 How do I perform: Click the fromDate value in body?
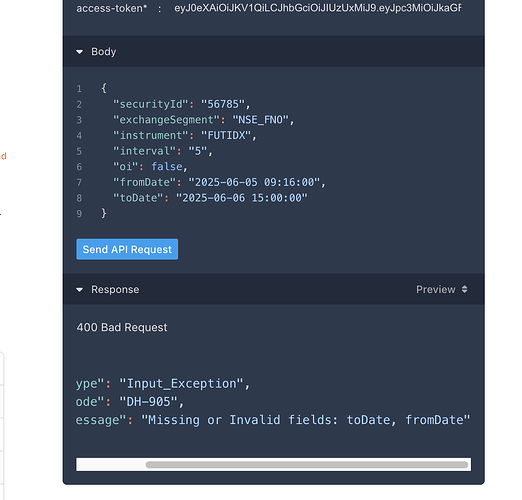(254, 182)
